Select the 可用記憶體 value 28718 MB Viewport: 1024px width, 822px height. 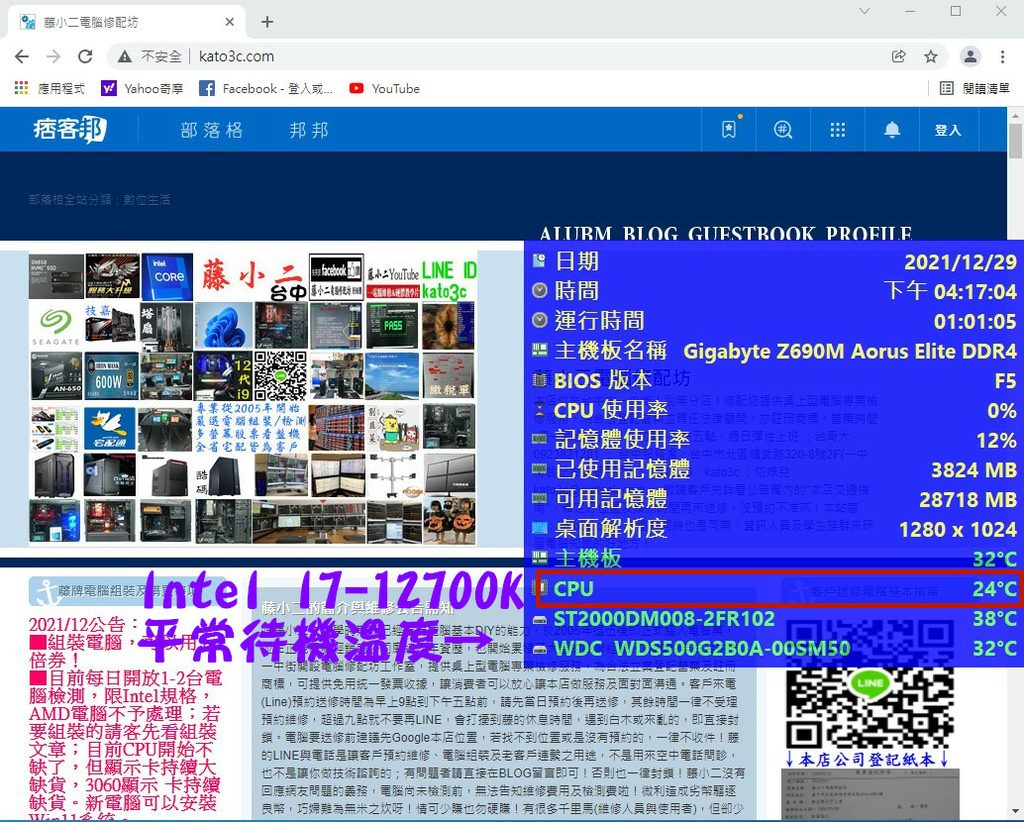coord(968,500)
